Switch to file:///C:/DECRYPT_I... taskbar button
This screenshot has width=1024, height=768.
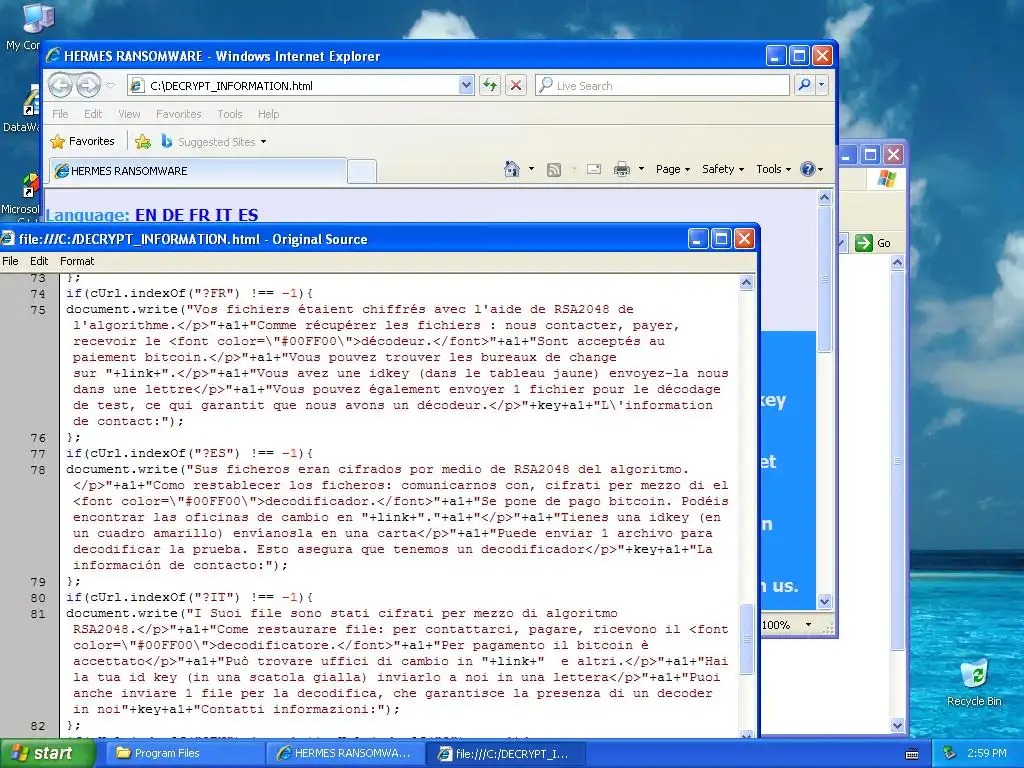pyautogui.click(x=505, y=753)
